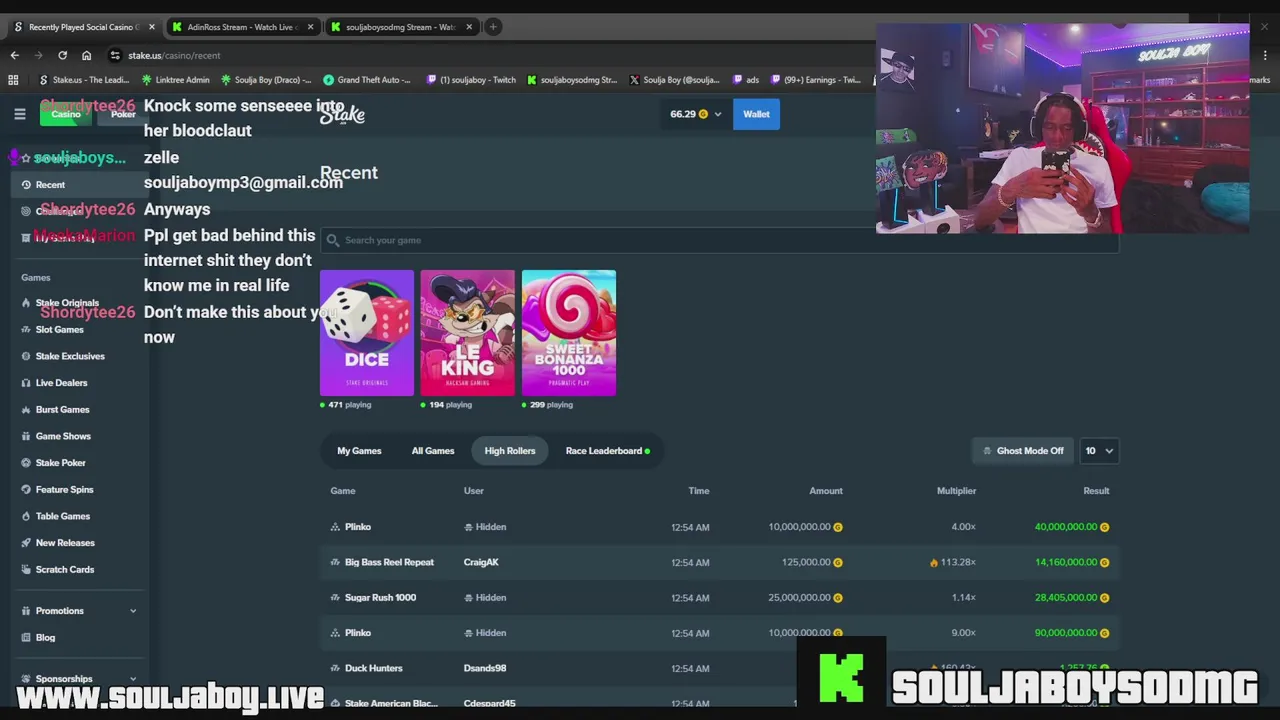Click the Live Dealers sidebar icon
The width and height of the screenshot is (1280, 720).
point(26,383)
